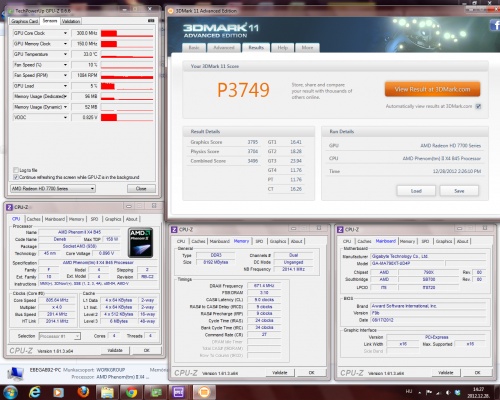Open the Processor #1 selection dropdown
Viewport: 500px width, 400px height.
[x=60, y=336]
